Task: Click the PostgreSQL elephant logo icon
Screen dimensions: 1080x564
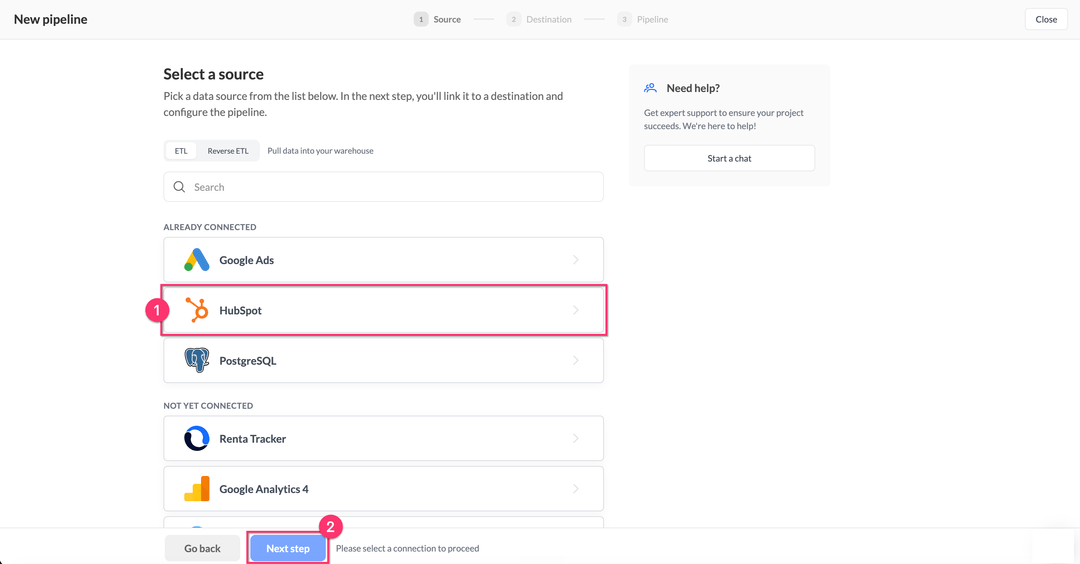Action: point(197,360)
